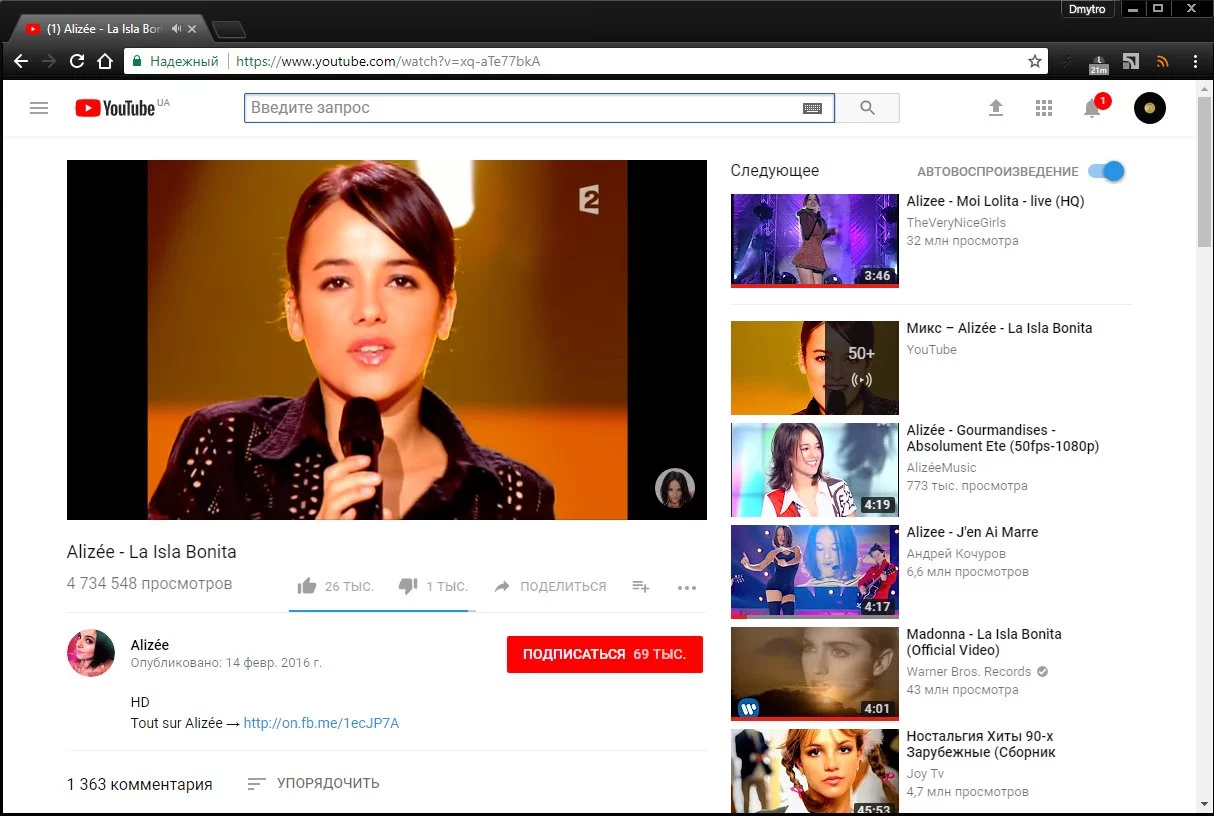This screenshot has width=1214, height=816.
Task: Open the http://on.fb.me/1ecJP7A description link
Action: coord(320,722)
